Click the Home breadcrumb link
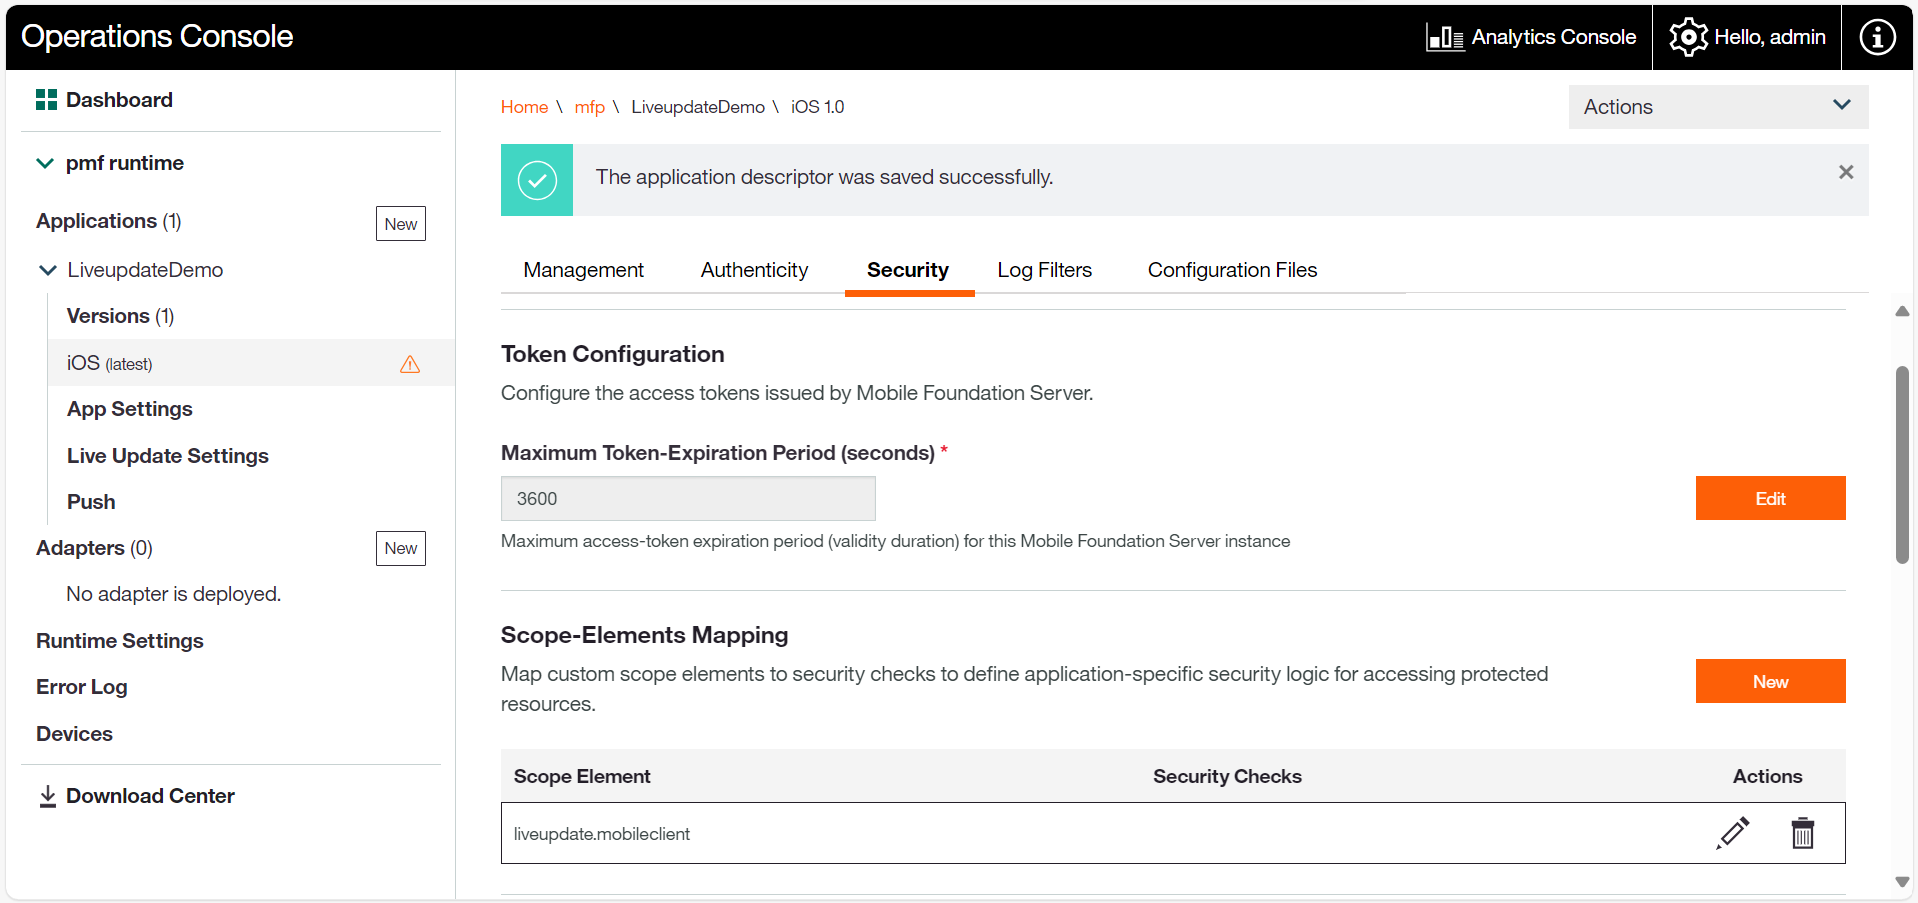 (x=524, y=107)
